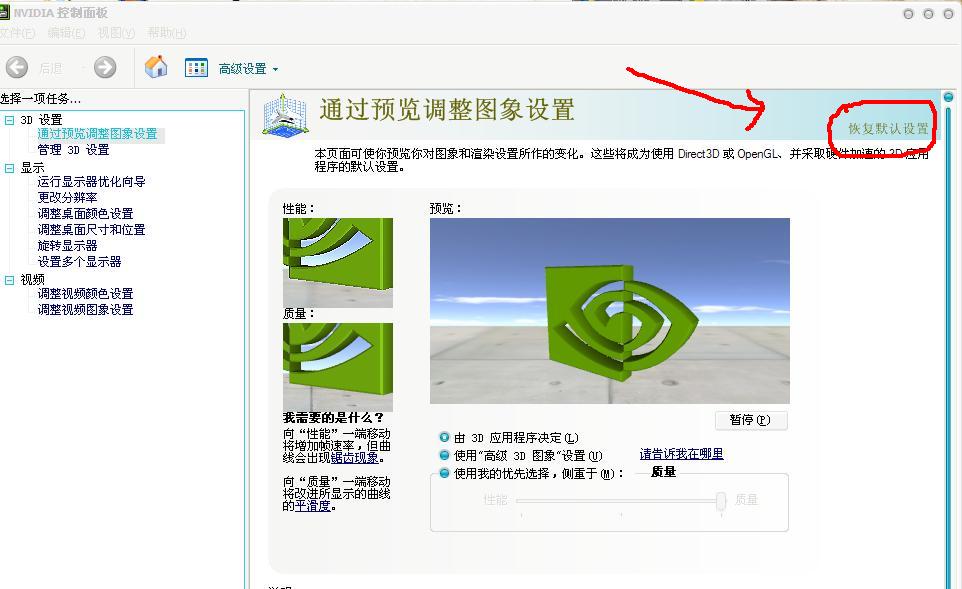962x589 pixels.
Task: Click the advanced settings grid view icon
Action: pyautogui.click(x=196, y=67)
